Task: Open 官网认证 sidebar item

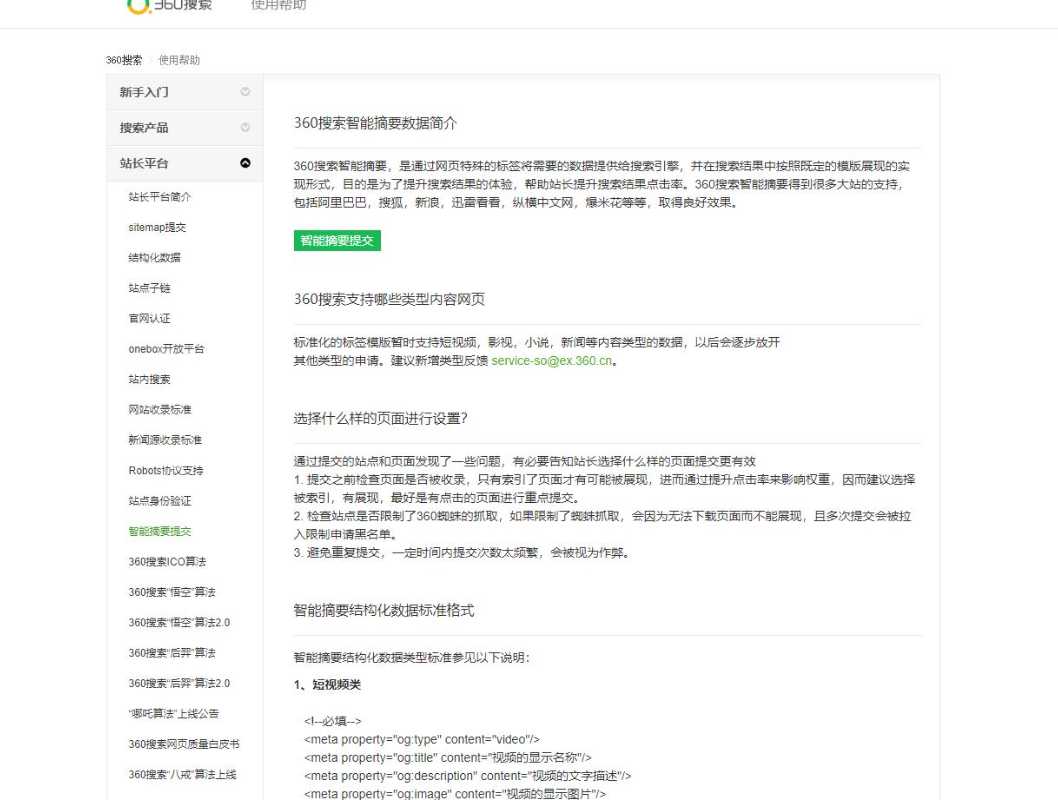Action: tap(149, 318)
